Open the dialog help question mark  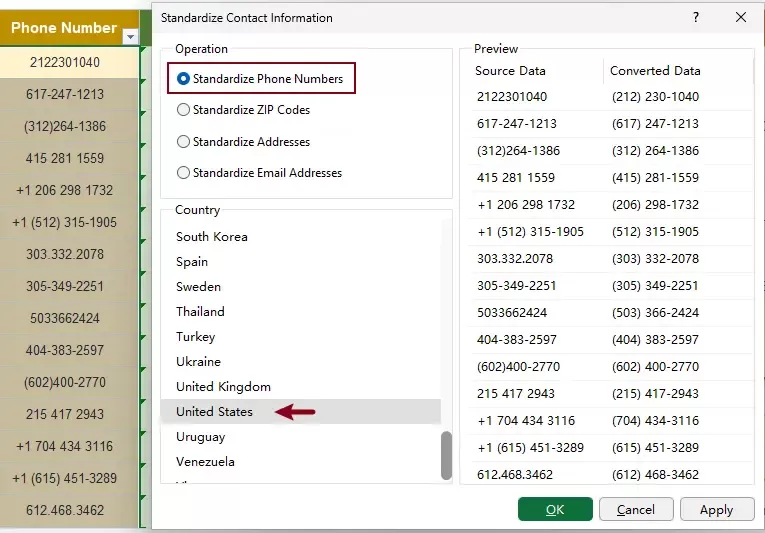(696, 17)
